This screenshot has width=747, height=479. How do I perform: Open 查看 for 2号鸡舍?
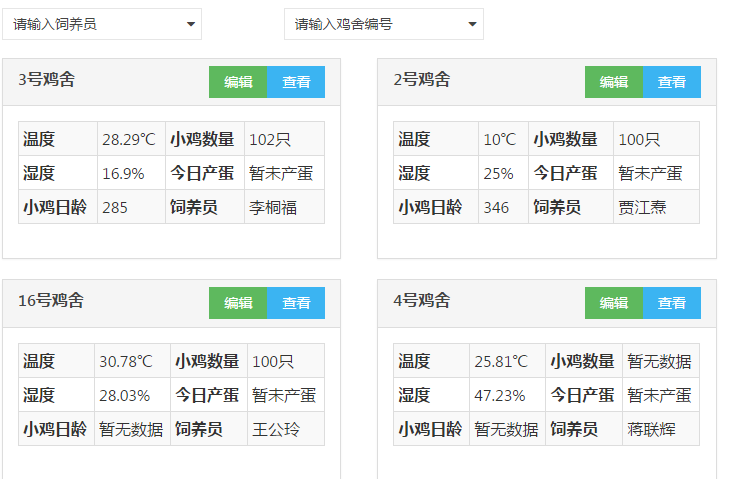click(672, 82)
